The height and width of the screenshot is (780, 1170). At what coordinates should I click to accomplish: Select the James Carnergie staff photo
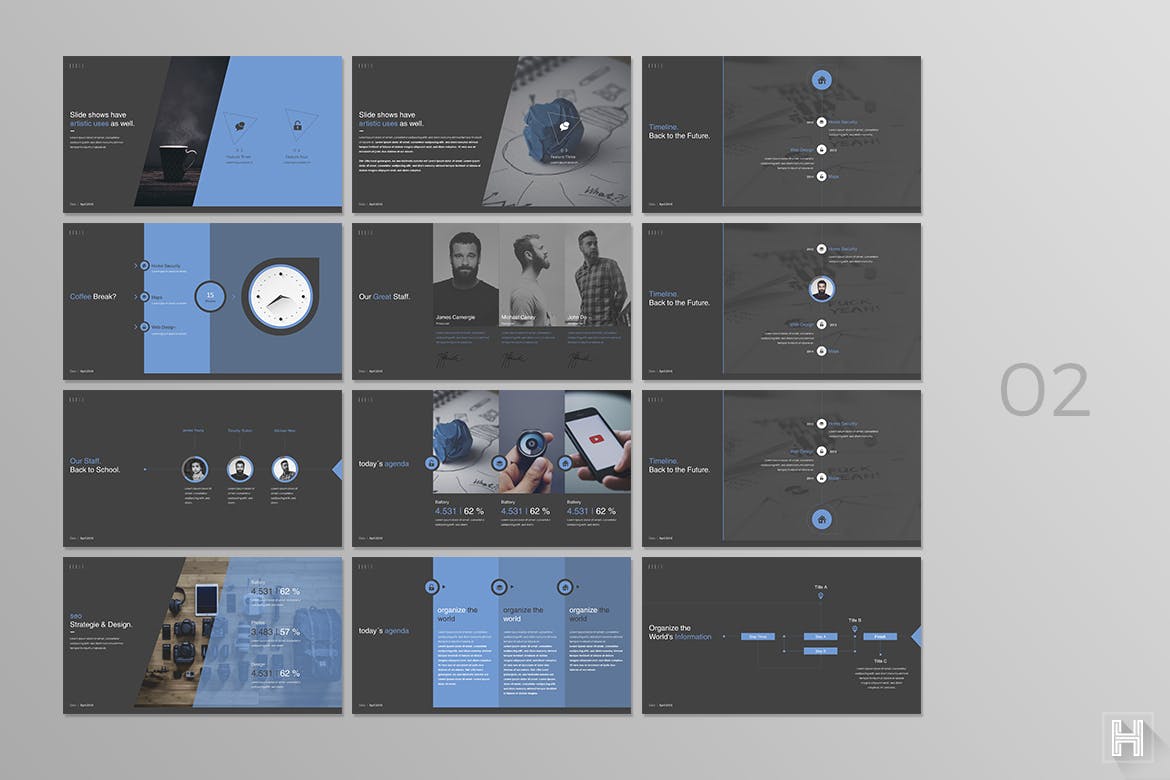465,275
